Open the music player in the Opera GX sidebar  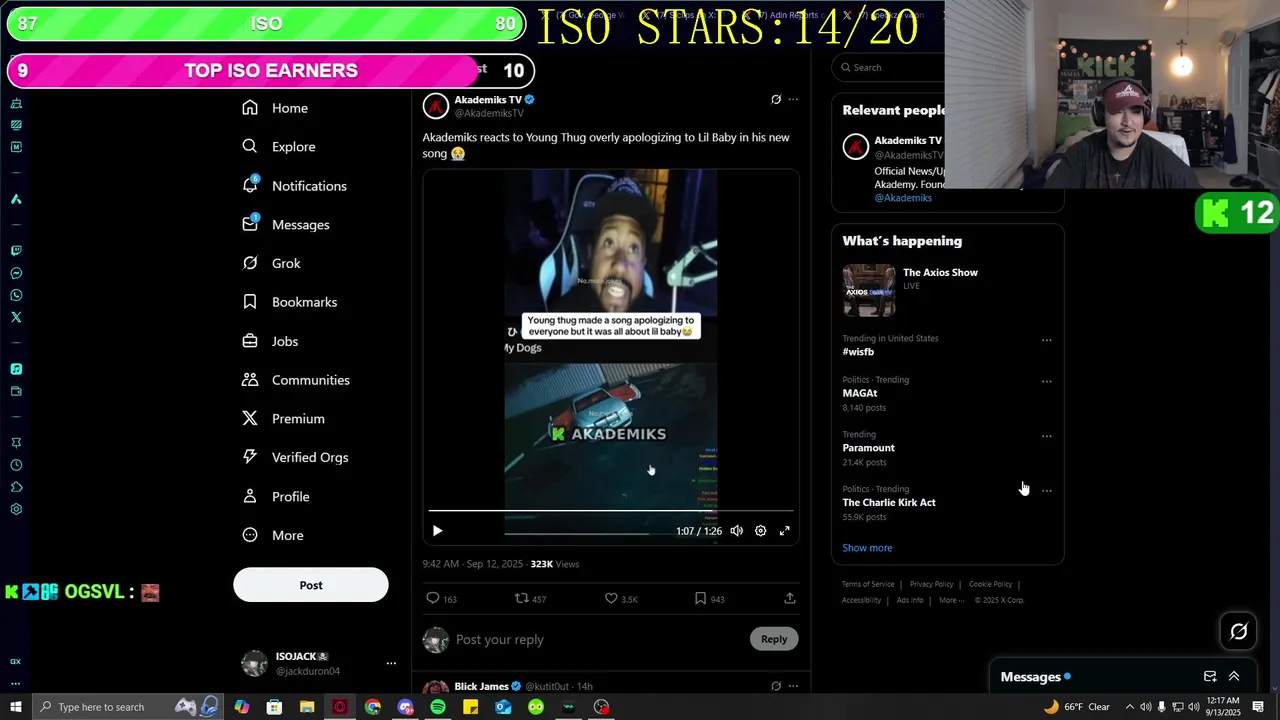[16, 369]
